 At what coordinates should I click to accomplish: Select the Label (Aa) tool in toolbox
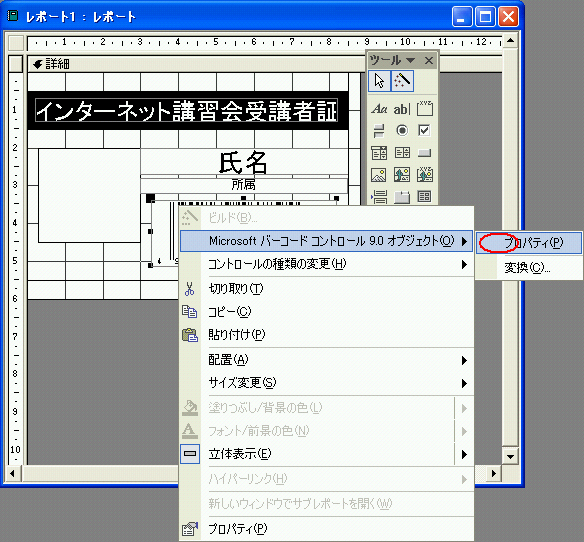(379, 109)
